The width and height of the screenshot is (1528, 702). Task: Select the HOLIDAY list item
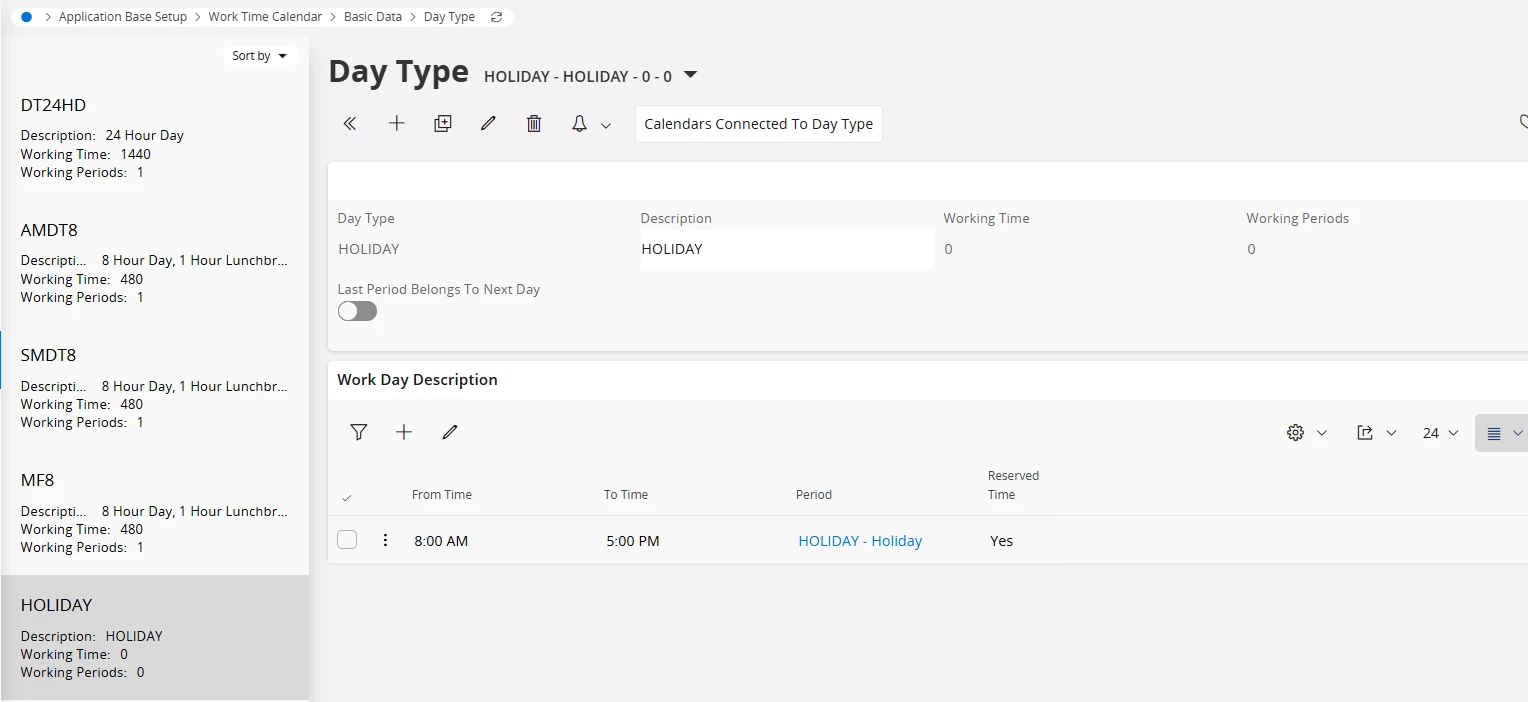point(155,637)
